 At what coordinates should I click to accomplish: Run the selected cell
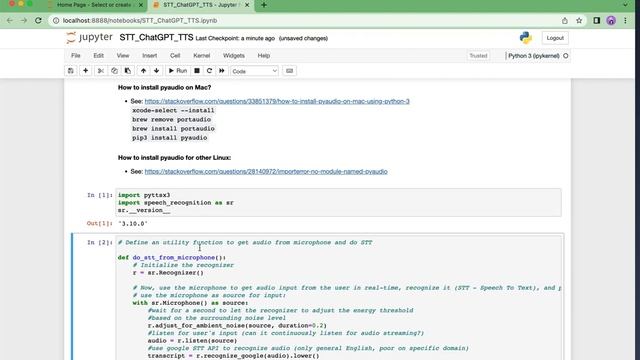[x=178, y=71]
